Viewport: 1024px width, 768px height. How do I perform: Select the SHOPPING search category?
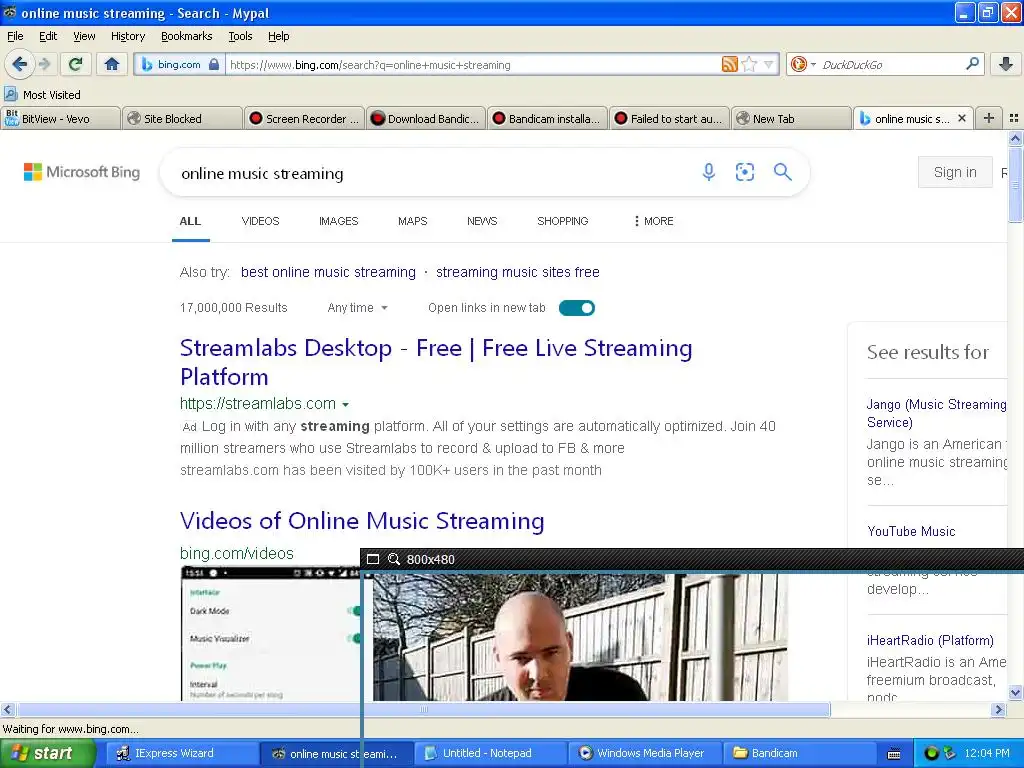click(562, 221)
